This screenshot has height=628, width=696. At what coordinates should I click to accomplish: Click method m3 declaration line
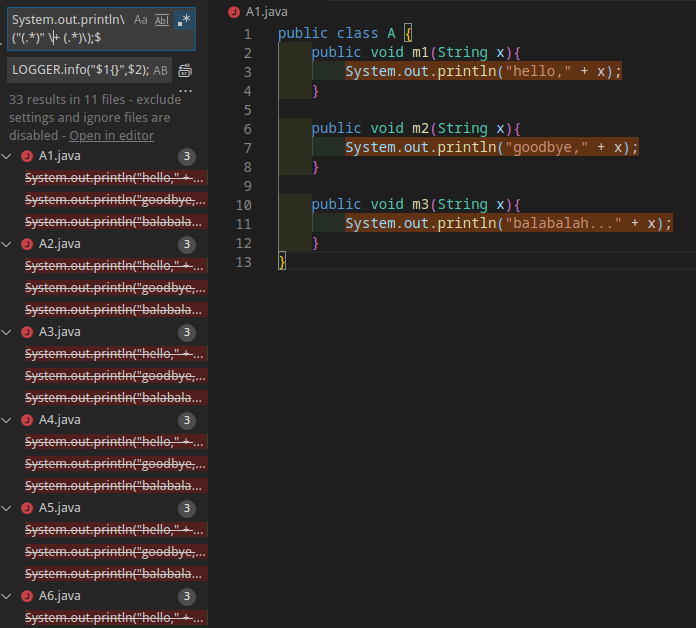(416, 204)
